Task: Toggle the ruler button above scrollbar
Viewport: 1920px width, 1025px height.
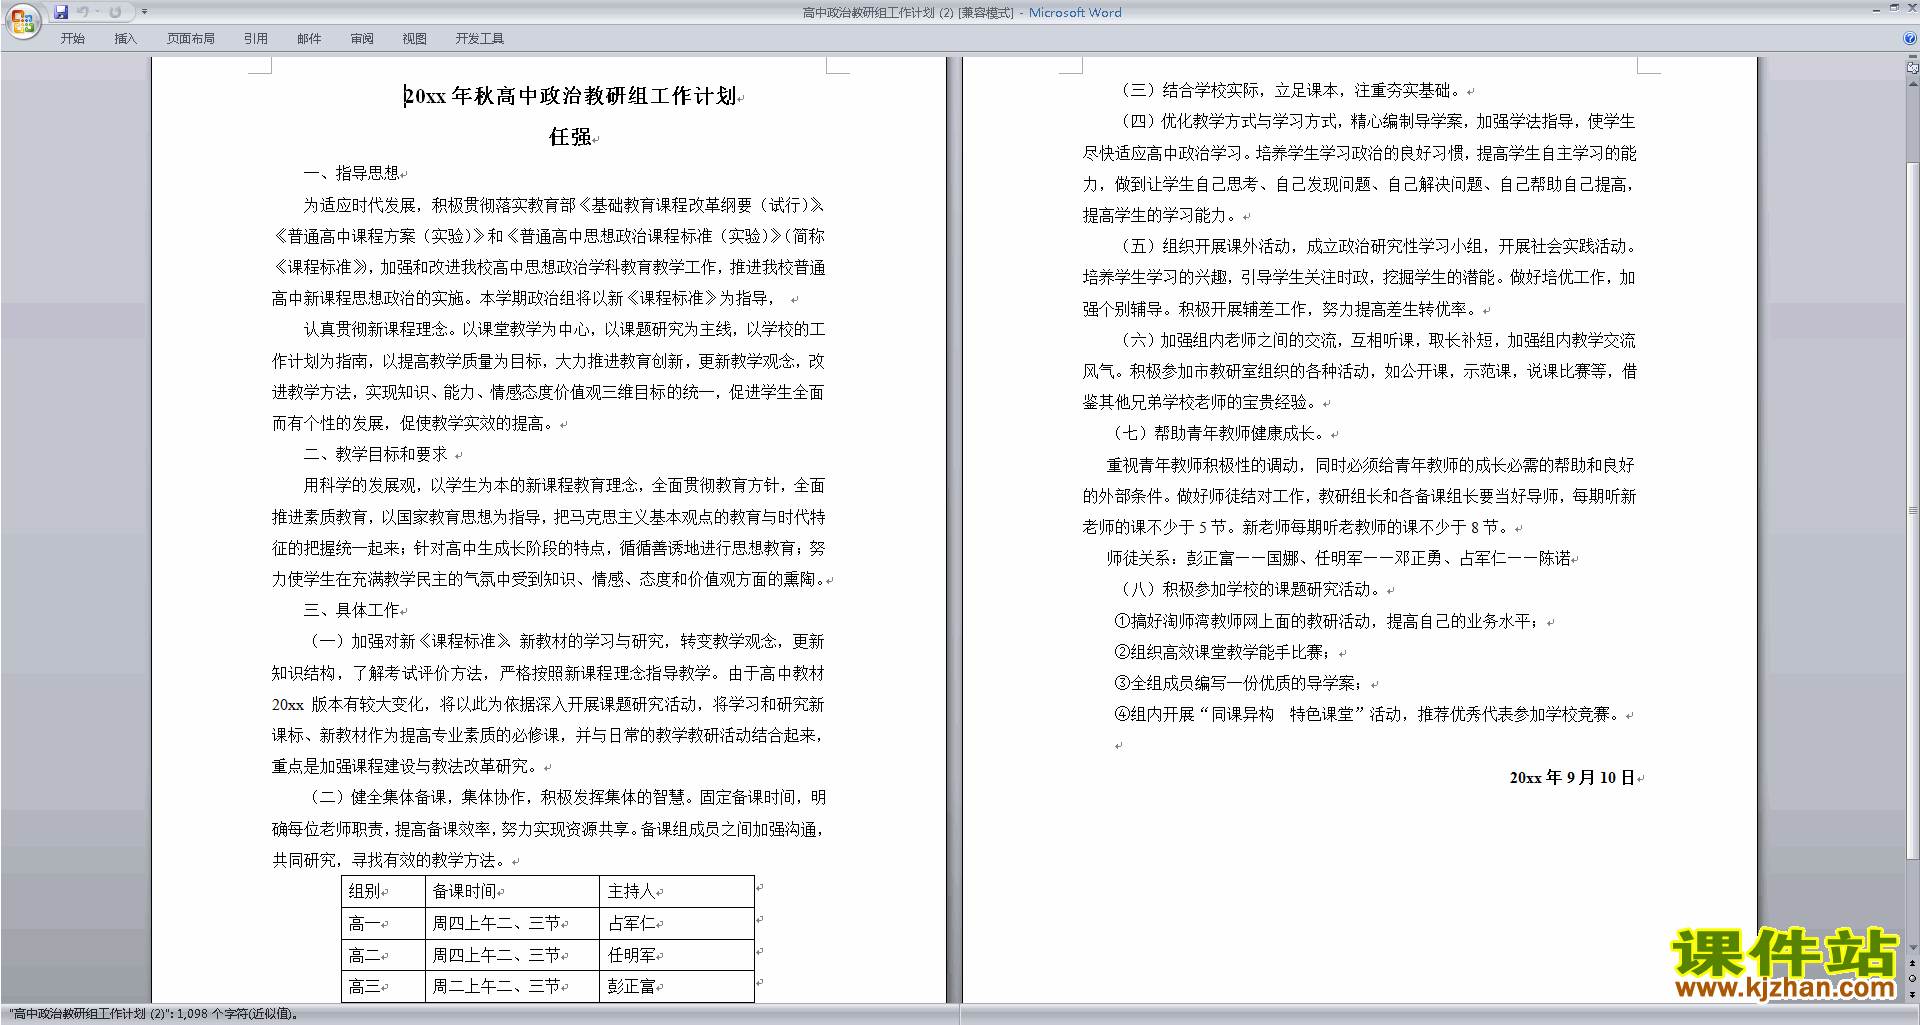Action: [x=1912, y=69]
